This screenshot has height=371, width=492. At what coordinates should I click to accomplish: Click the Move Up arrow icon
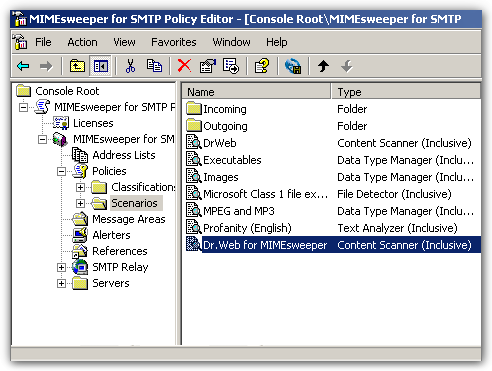pos(323,66)
